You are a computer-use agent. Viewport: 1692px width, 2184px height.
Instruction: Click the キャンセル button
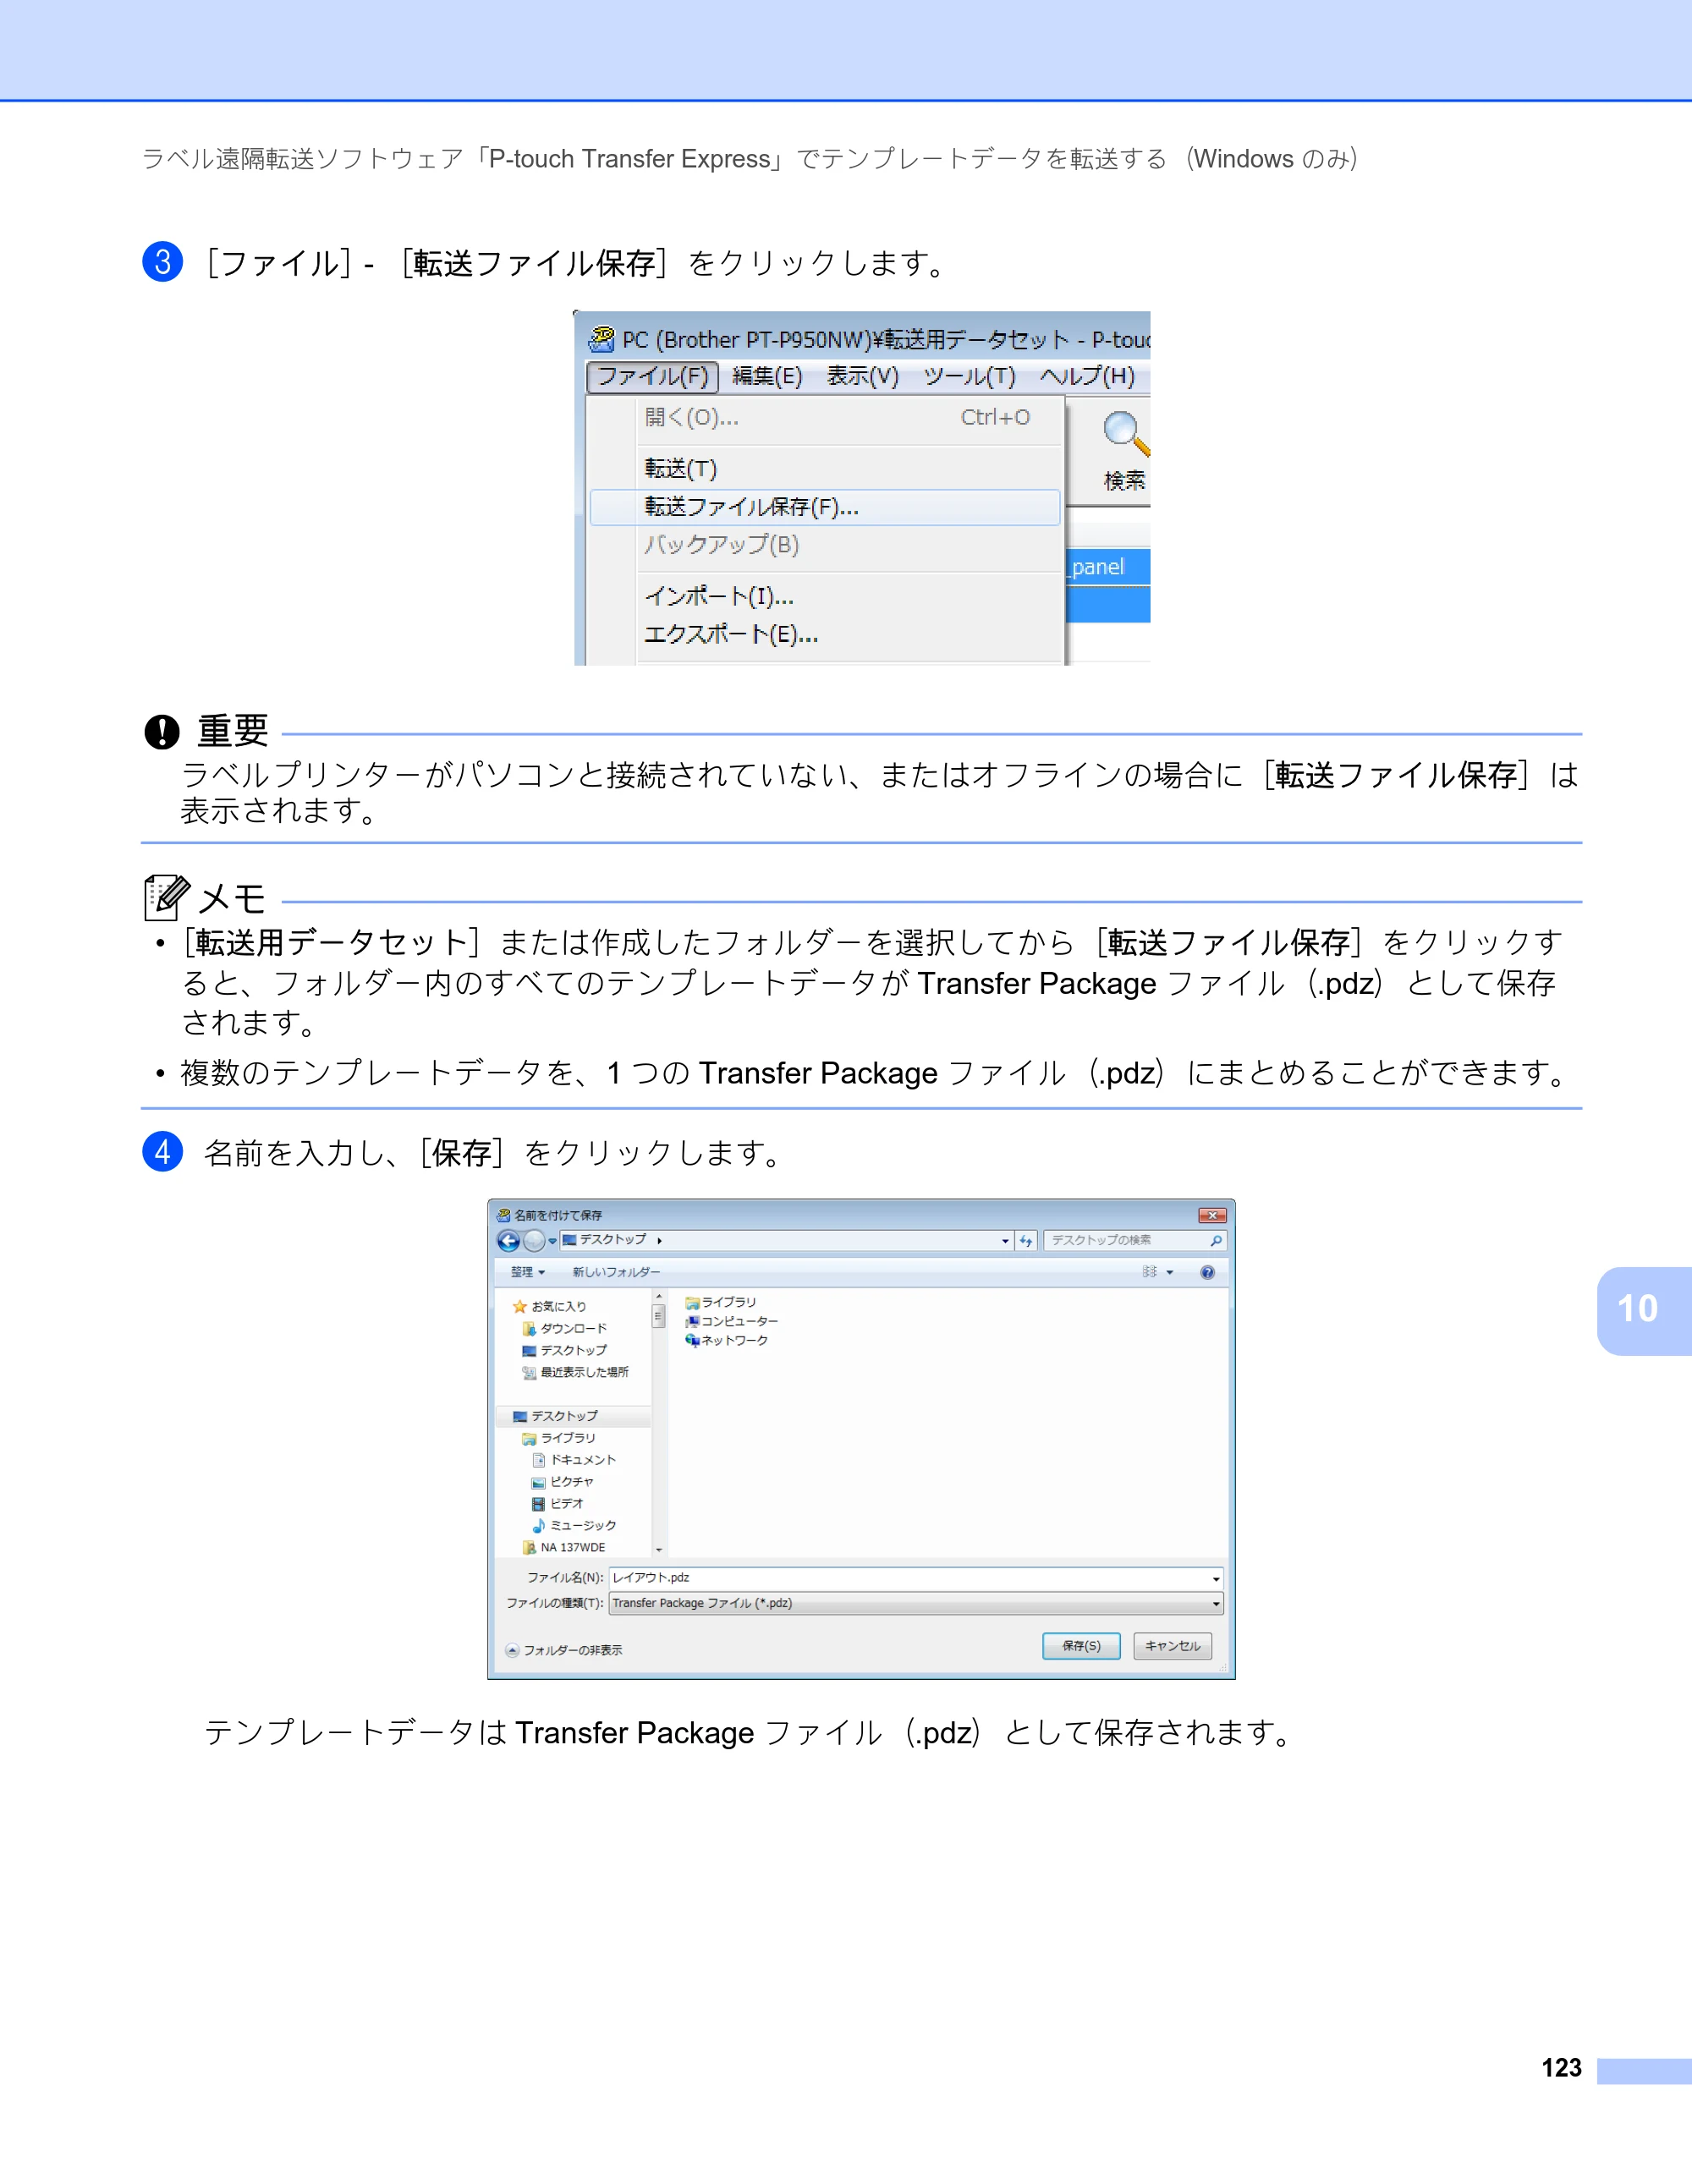pyautogui.click(x=1172, y=1646)
